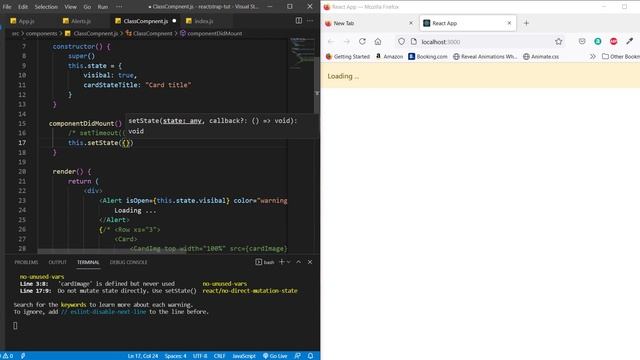This screenshot has height=360, width=640.
Task: Switch to the OUTPUT panel tab
Action: tap(58, 262)
